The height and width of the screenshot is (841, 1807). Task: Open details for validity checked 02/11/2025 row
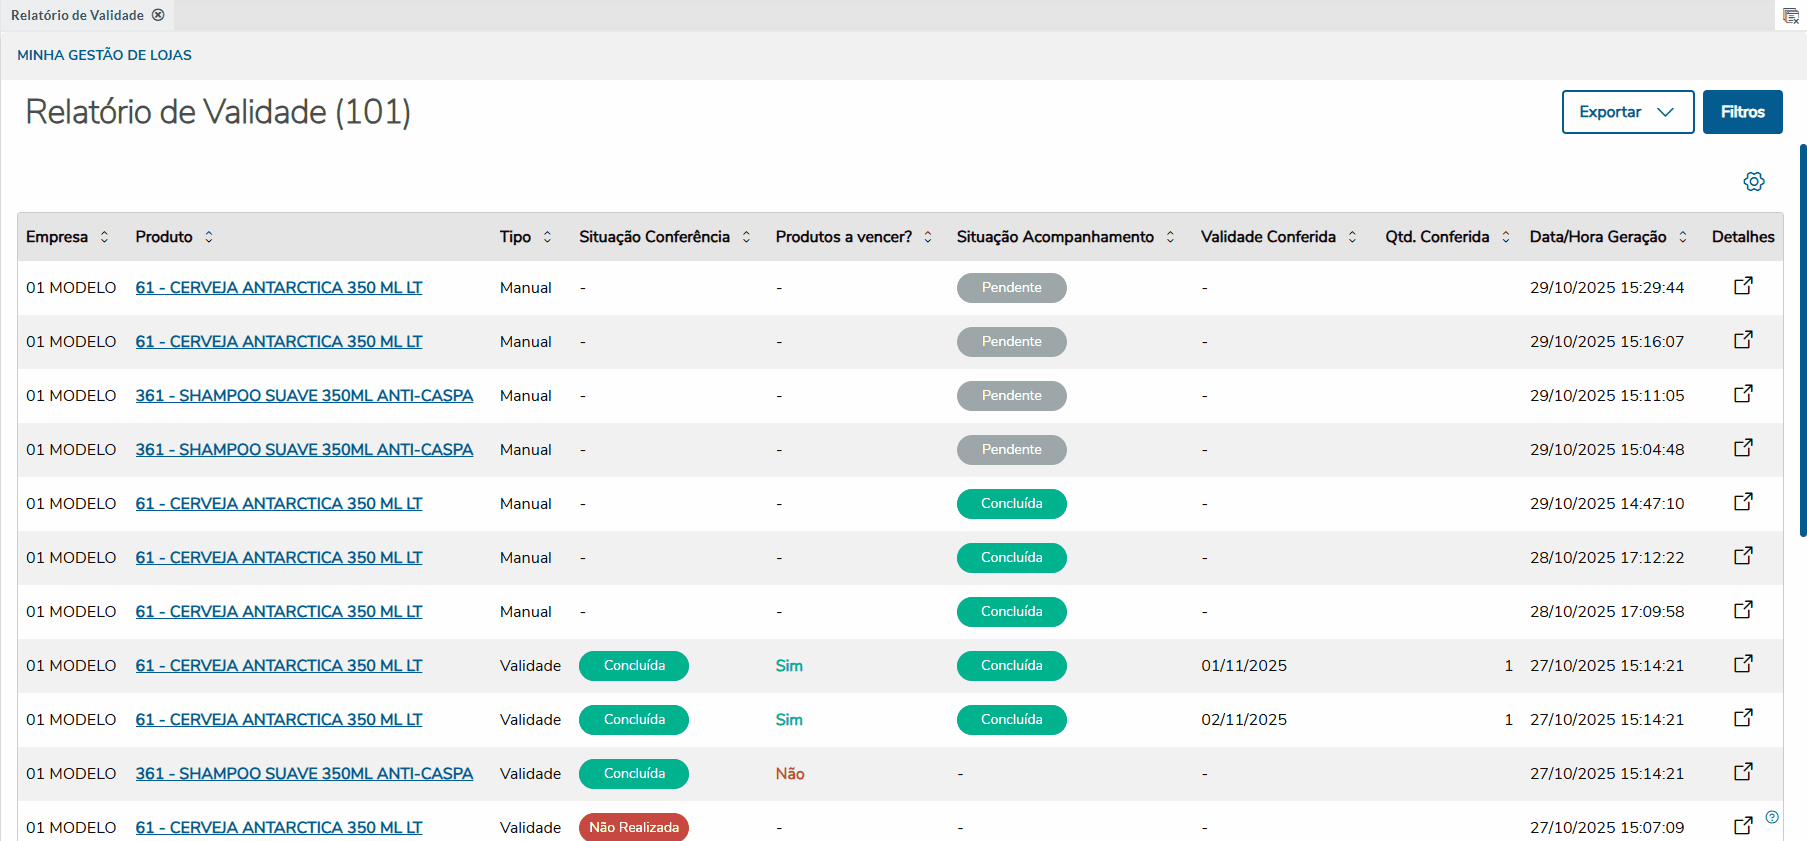[1743, 718]
